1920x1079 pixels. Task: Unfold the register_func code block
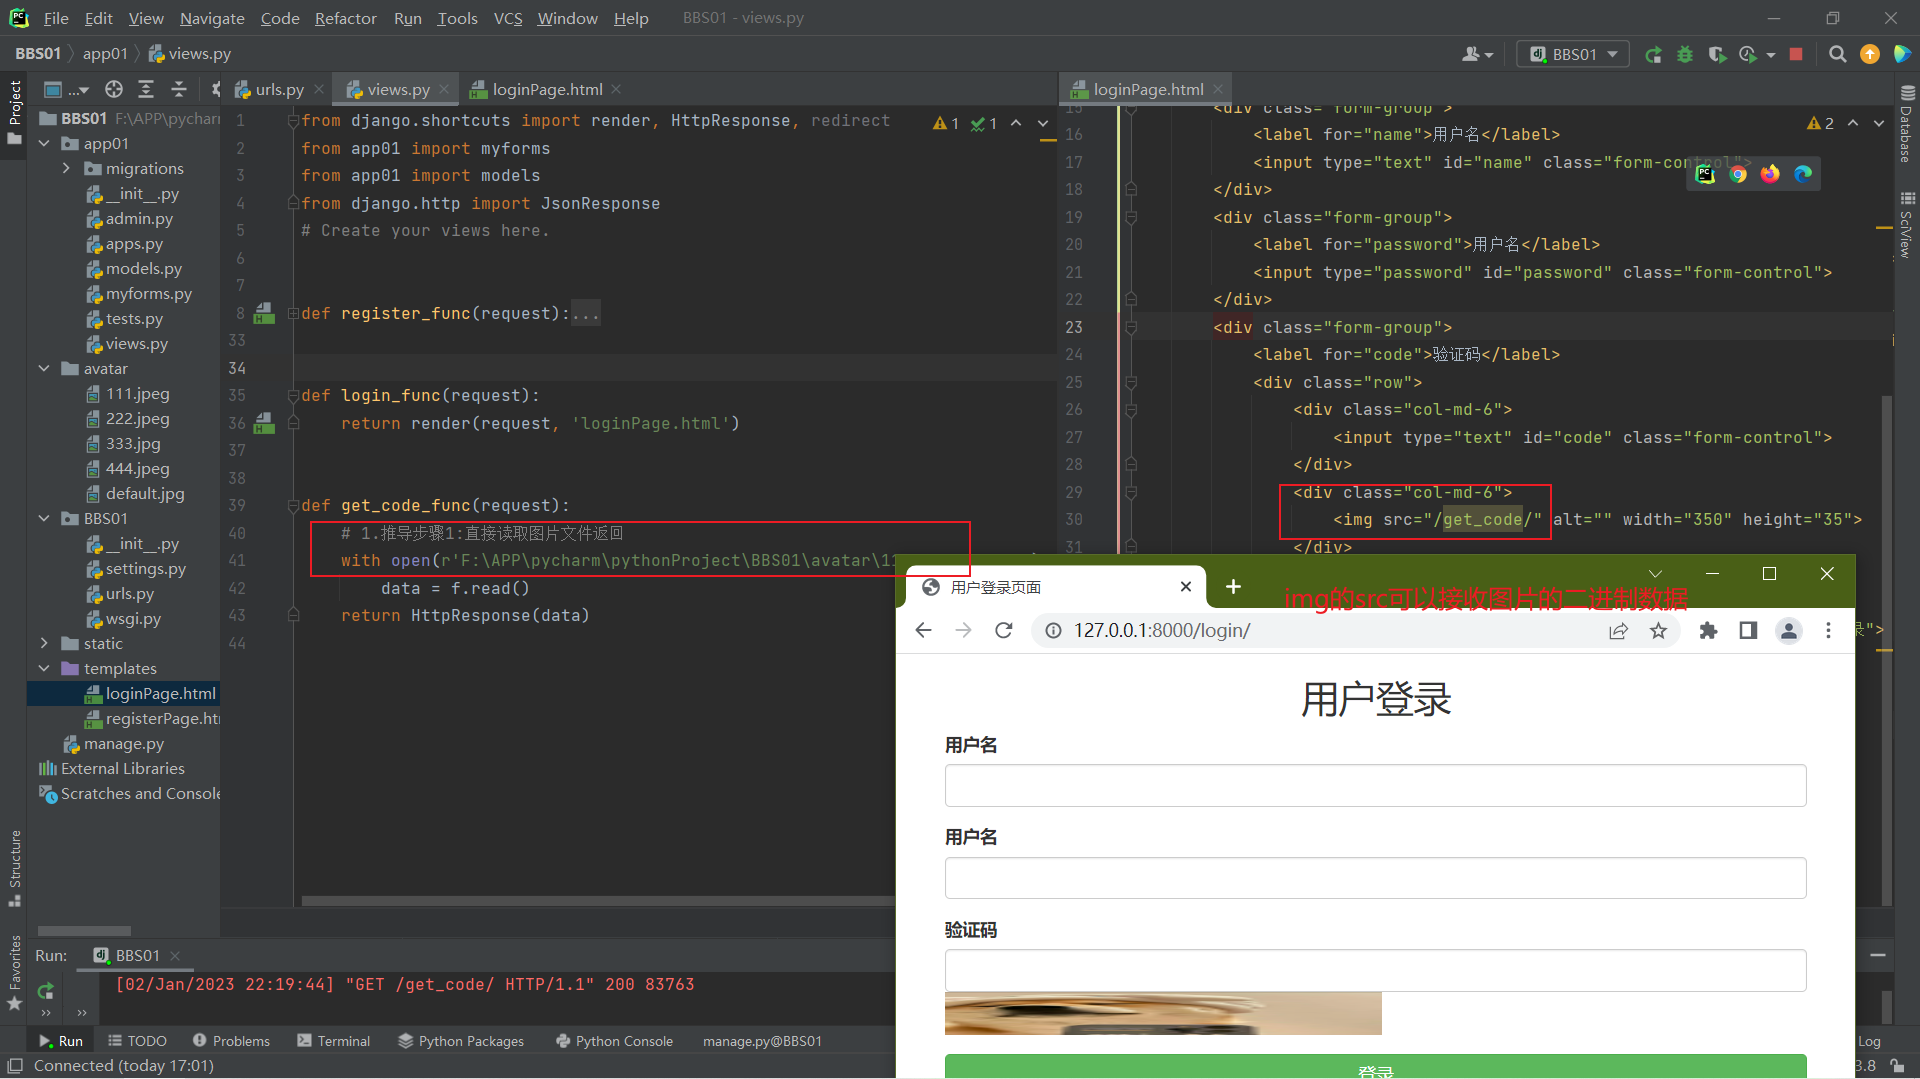(x=294, y=314)
